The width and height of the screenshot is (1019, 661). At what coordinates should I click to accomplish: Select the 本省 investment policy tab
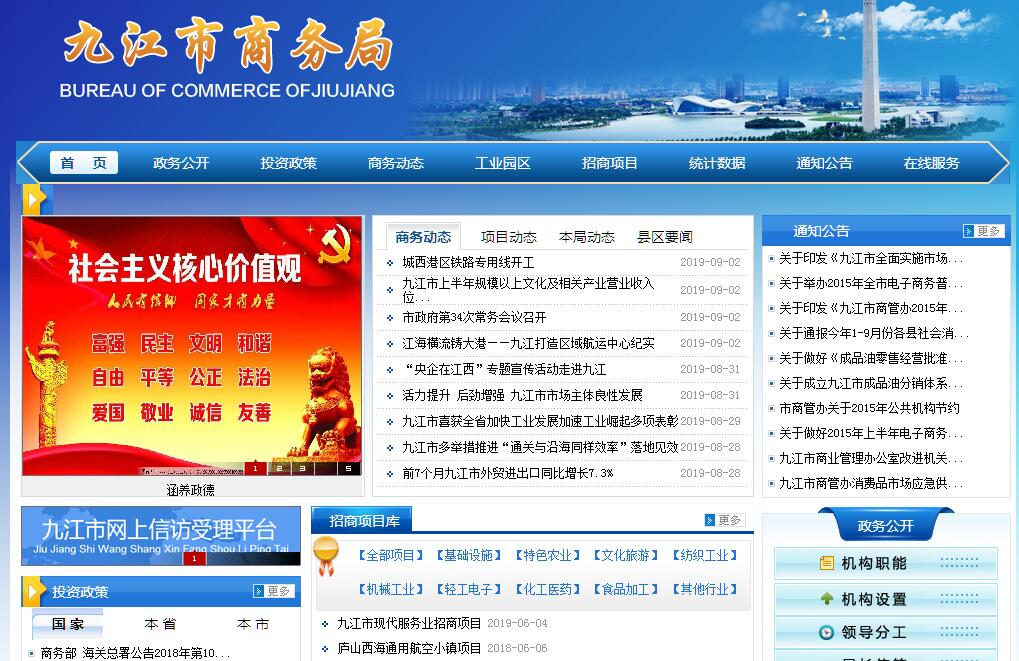pyautogui.click(x=160, y=624)
